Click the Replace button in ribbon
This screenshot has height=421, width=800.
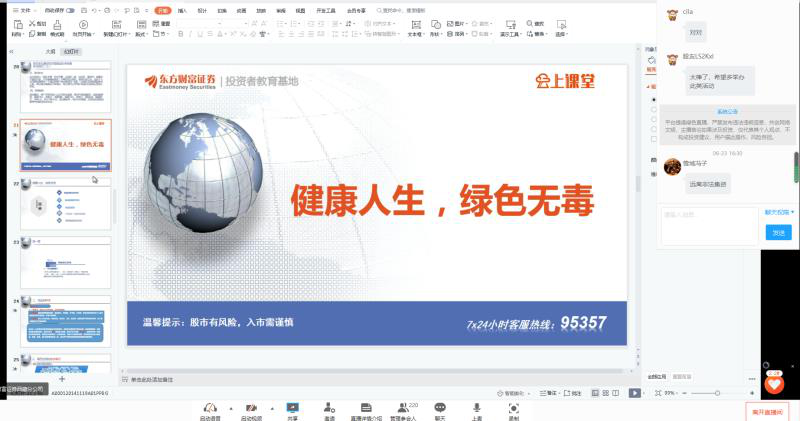[x=537, y=34]
